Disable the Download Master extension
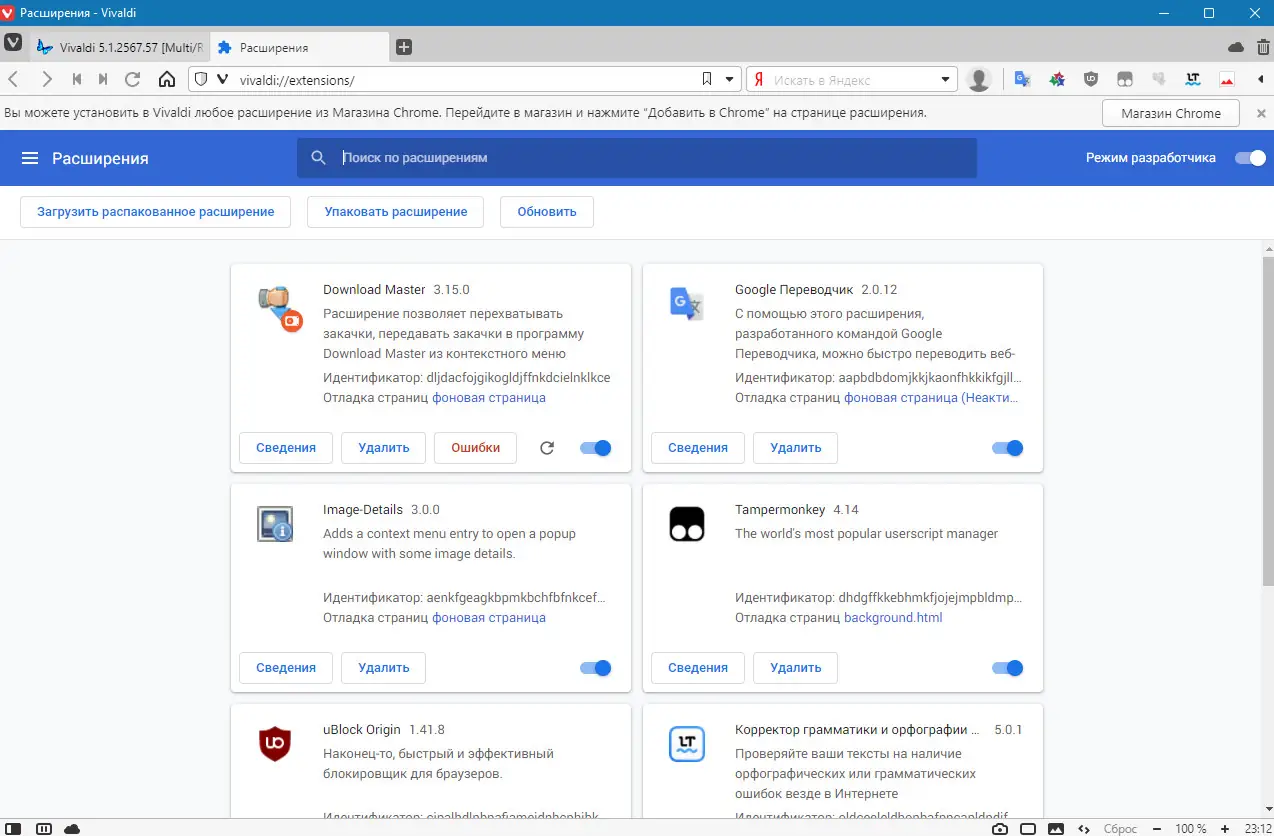This screenshot has width=1274, height=836. (x=596, y=448)
